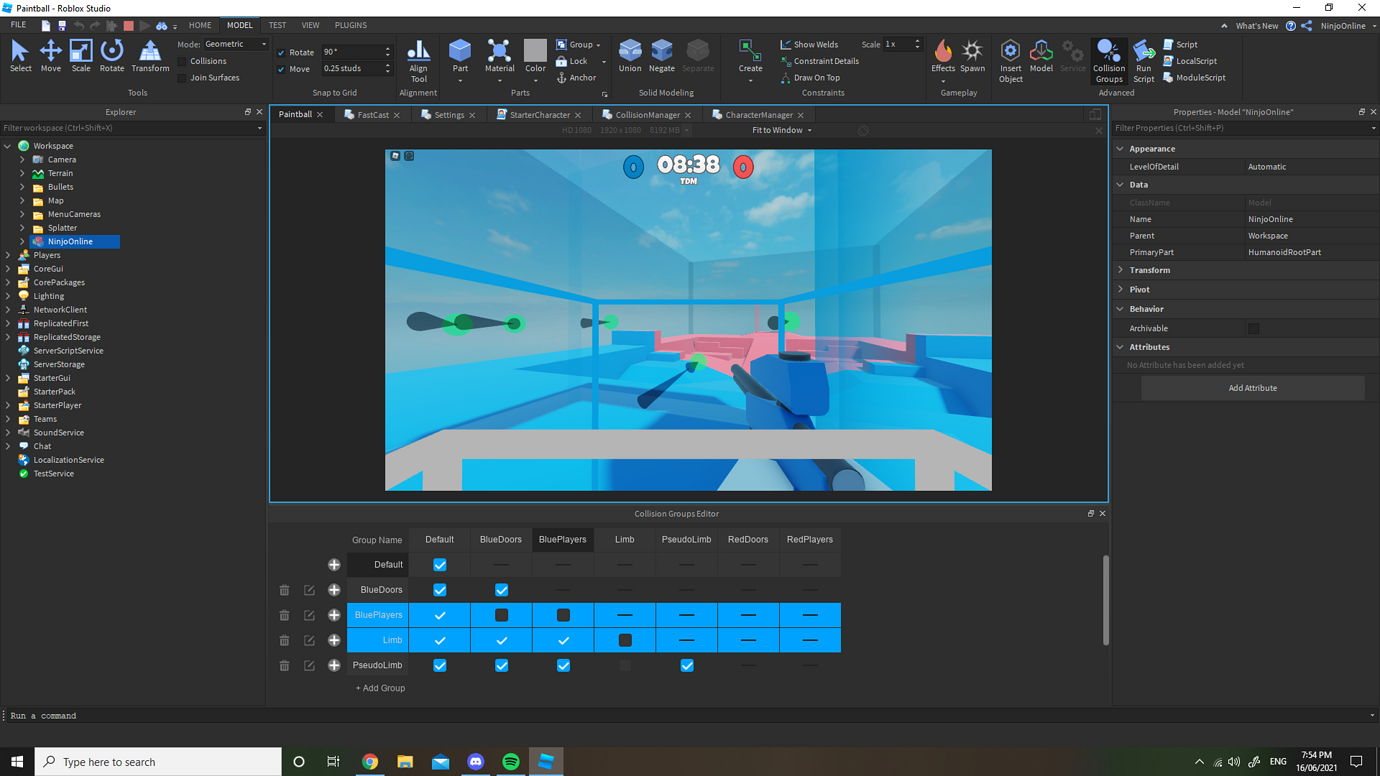Click the Anchor button
Viewport: 1380px width, 776px height.
[576, 77]
